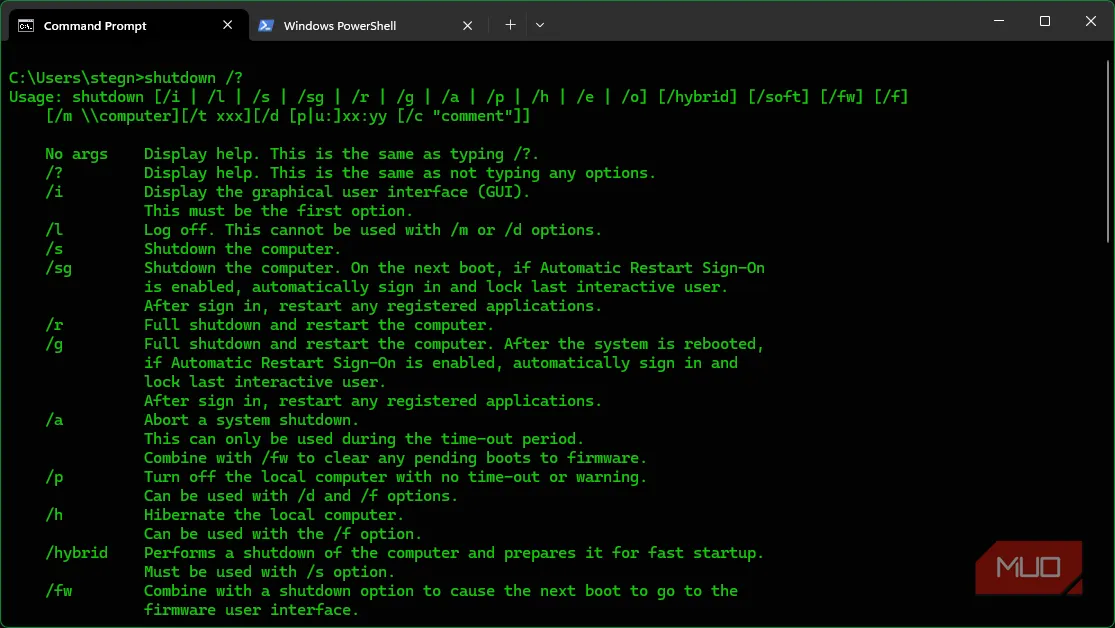Click the MUO logo watermark
Screen dimensions: 1115x628
click(1028, 567)
